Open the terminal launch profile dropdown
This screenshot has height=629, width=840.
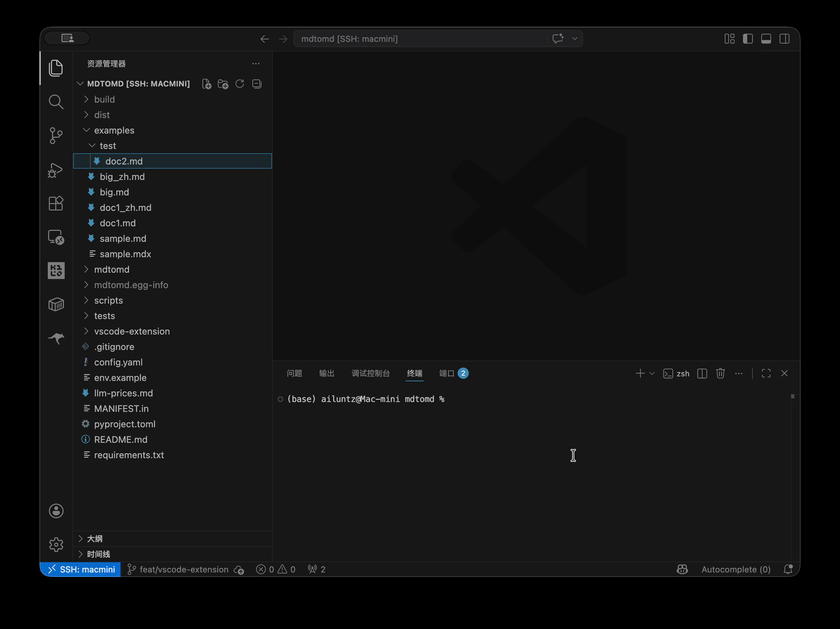point(652,373)
